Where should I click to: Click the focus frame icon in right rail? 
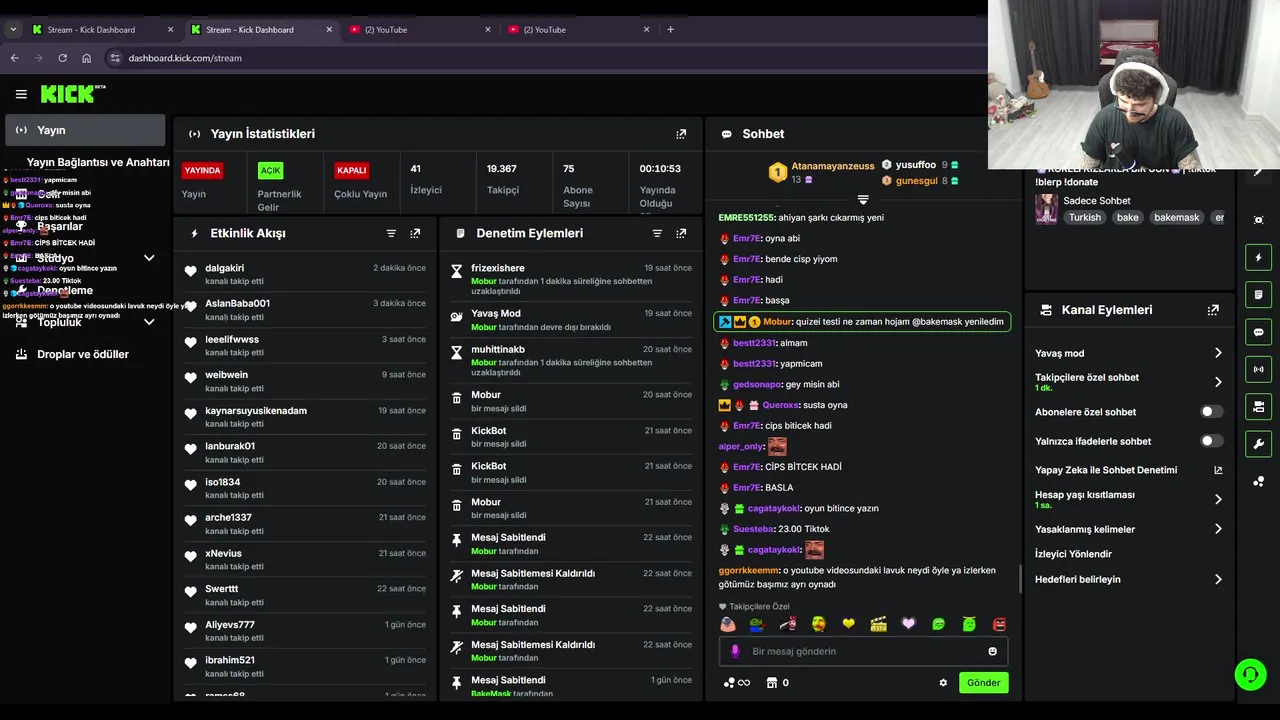coord(1258,220)
